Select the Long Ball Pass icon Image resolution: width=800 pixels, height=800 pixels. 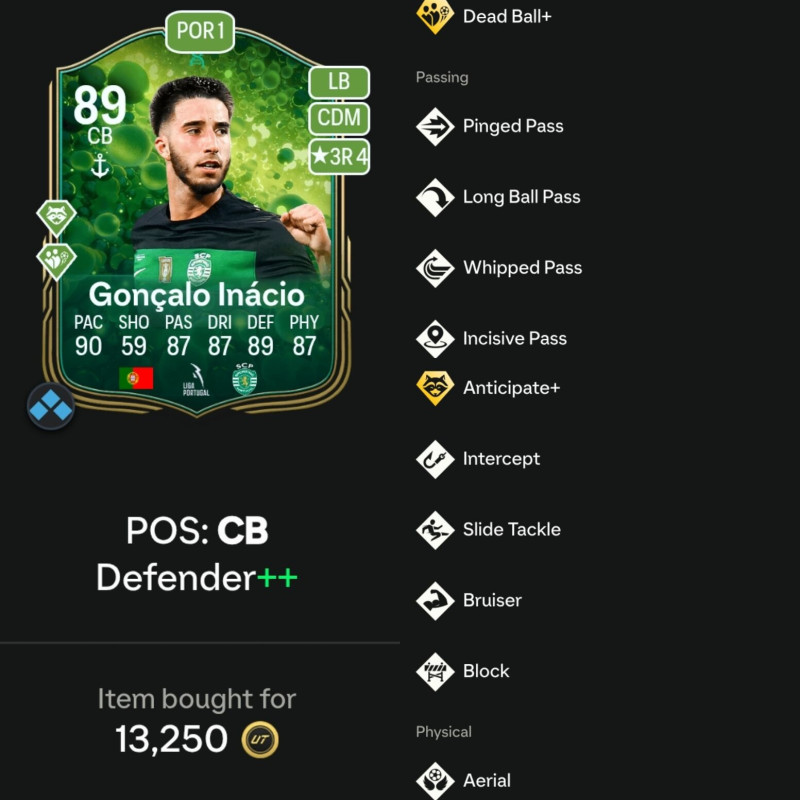[435, 197]
